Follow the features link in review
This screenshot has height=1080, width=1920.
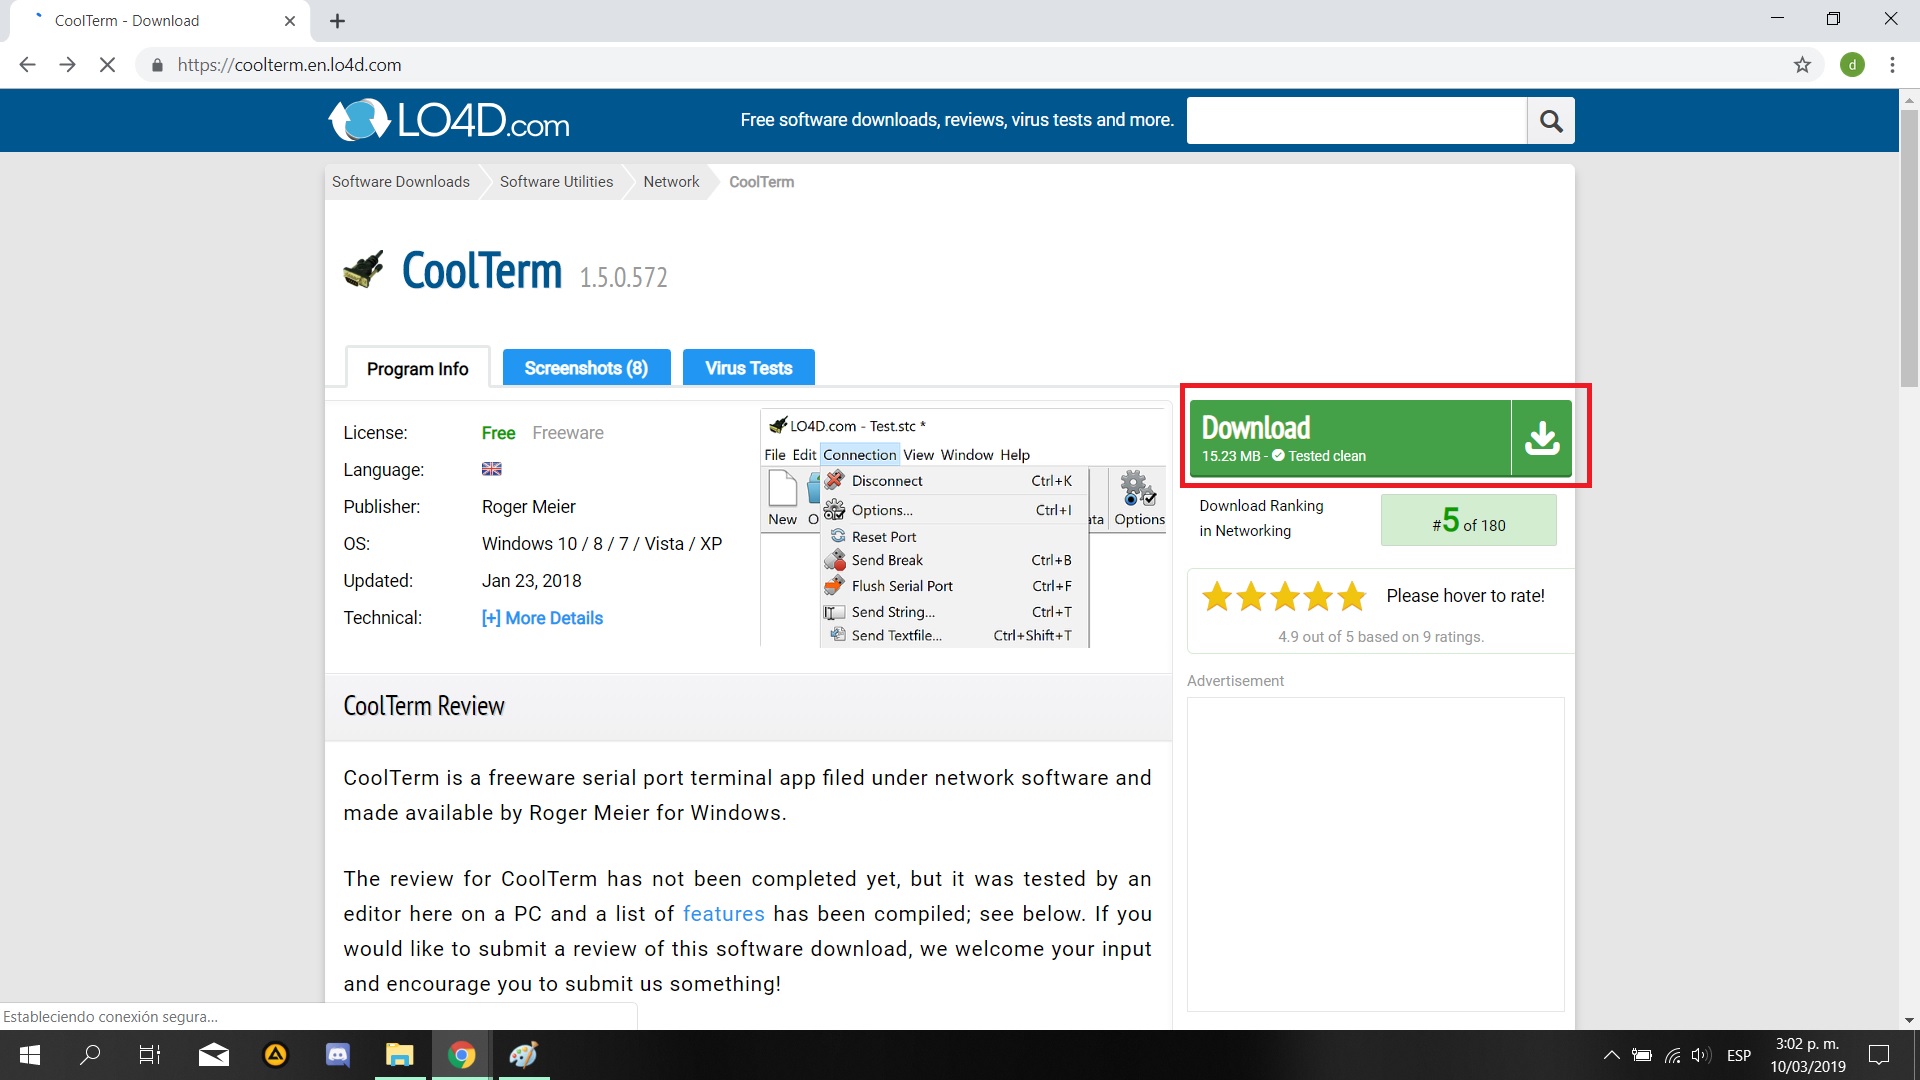click(723, 914)
